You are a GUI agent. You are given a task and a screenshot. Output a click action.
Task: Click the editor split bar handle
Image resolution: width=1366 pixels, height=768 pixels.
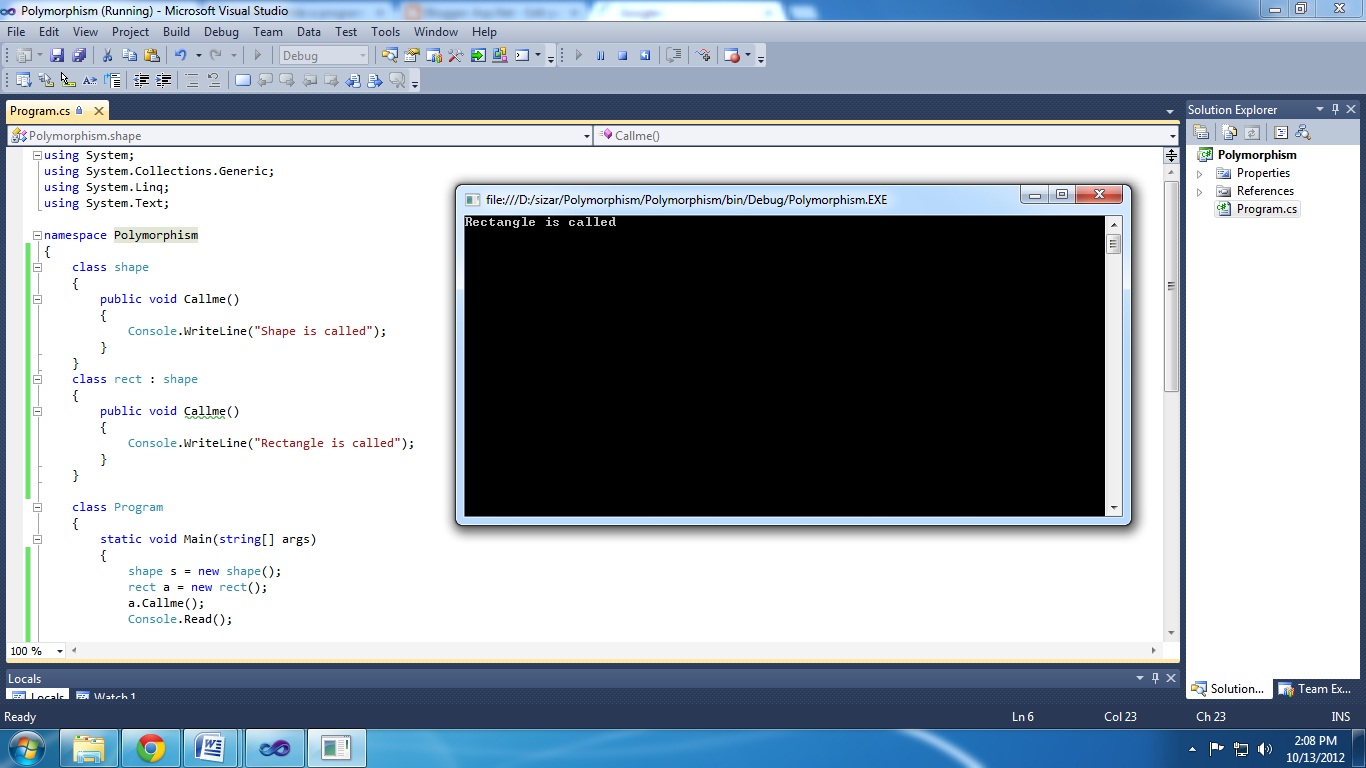[1171, 155]
